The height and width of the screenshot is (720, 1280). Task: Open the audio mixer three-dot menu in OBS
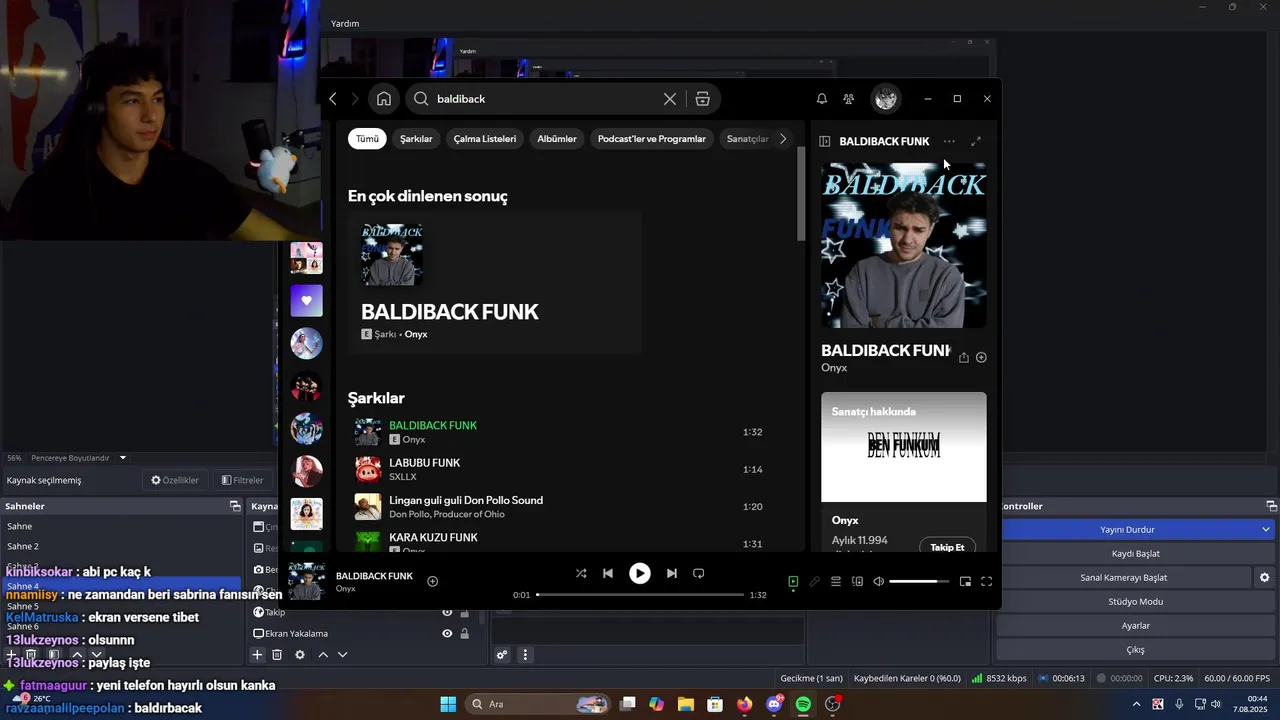coord(525,655)
